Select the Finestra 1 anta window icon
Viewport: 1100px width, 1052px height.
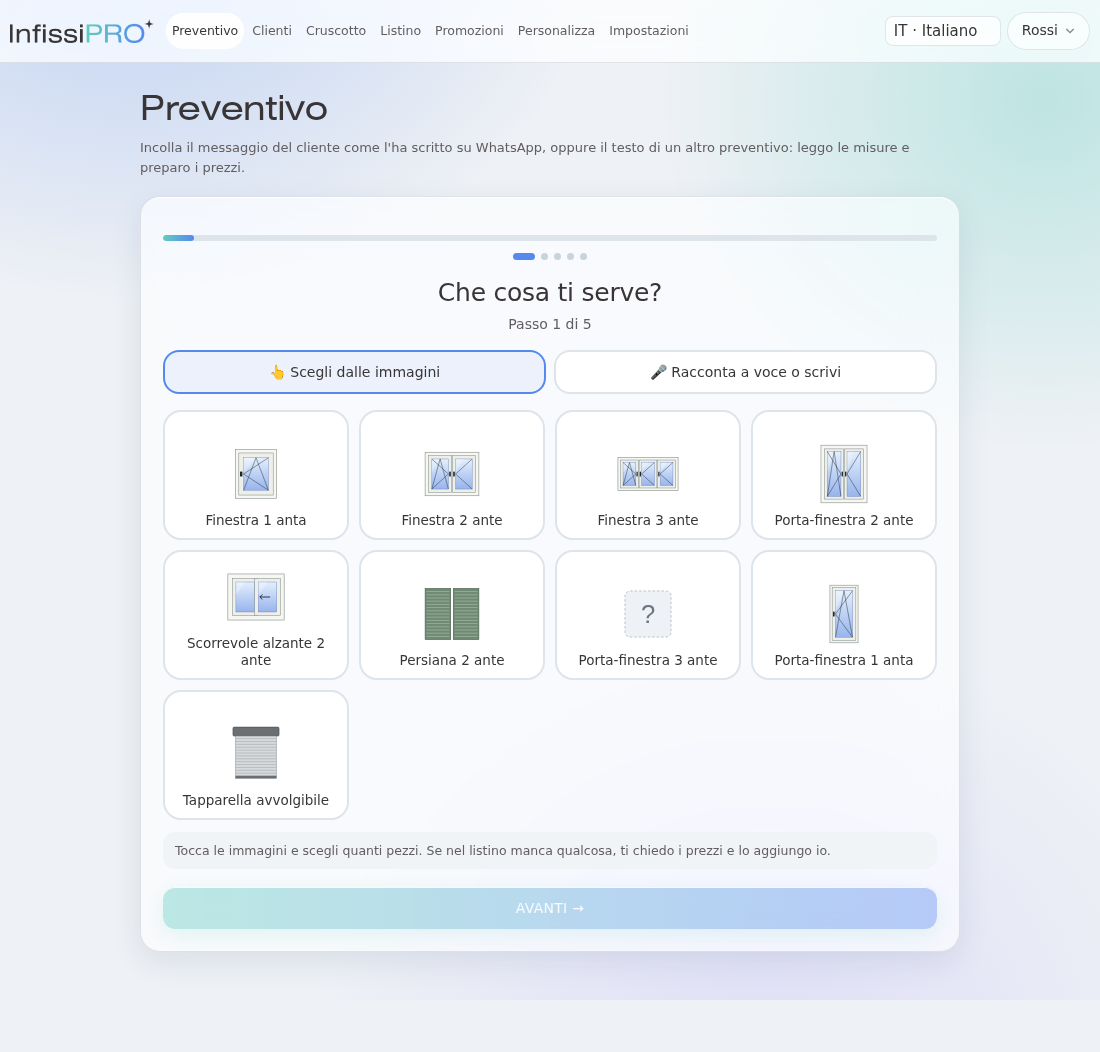[x=255, y=474]
